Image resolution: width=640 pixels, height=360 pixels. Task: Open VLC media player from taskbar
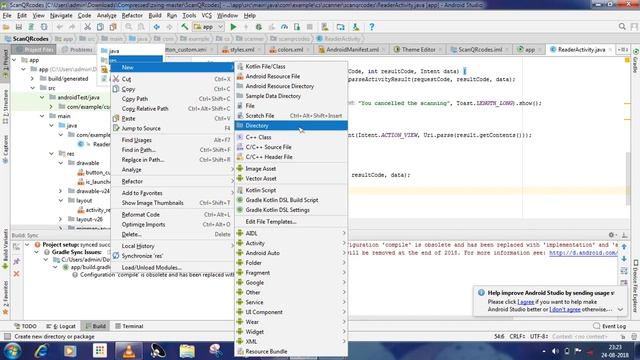pos(129,351)
